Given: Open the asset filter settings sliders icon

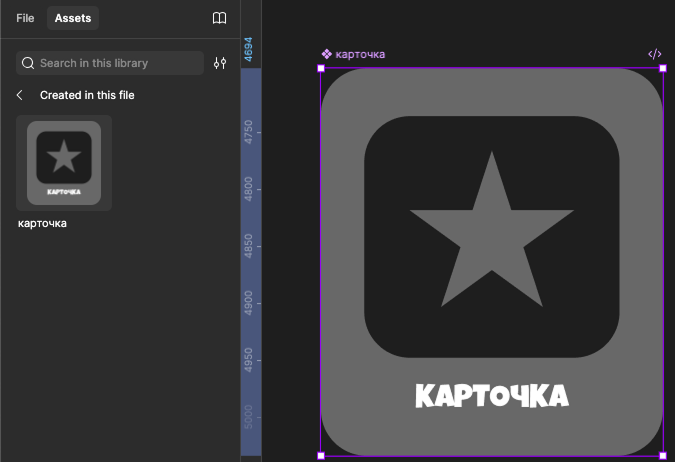Looking at the screenshot, I should click(220, 63).
